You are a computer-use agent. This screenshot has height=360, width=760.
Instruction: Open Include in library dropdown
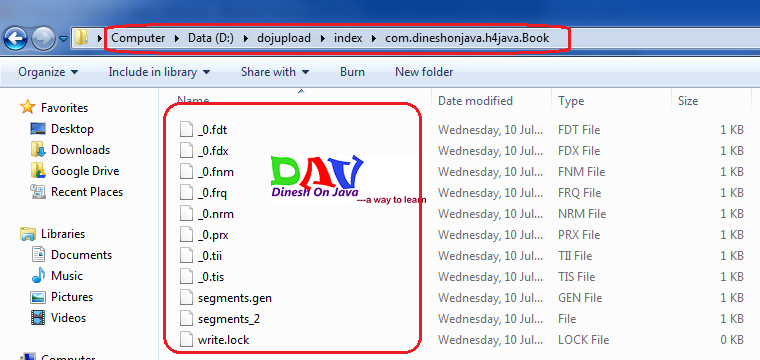[x=159, y=72]
